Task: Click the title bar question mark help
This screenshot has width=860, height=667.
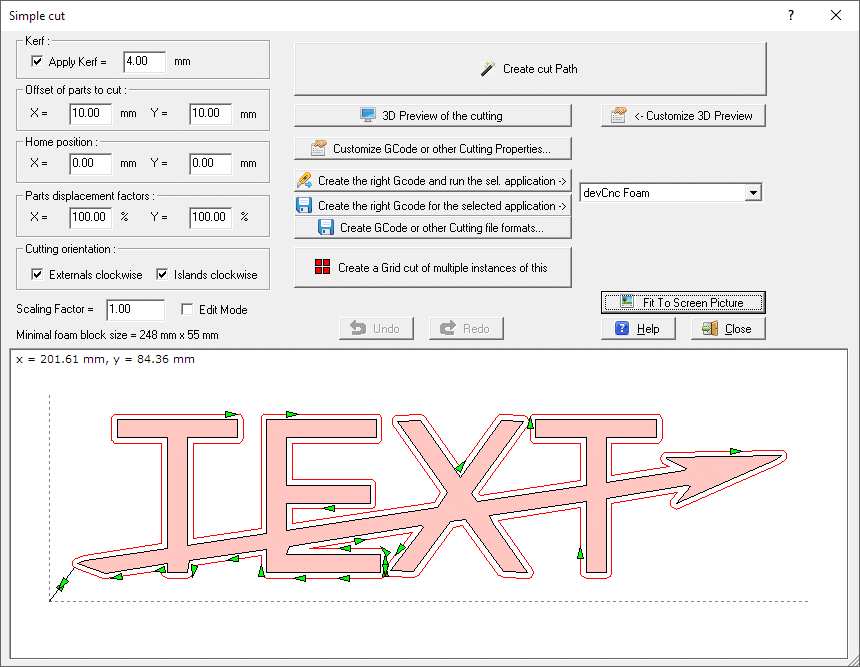Action: (x=790, y=15)
